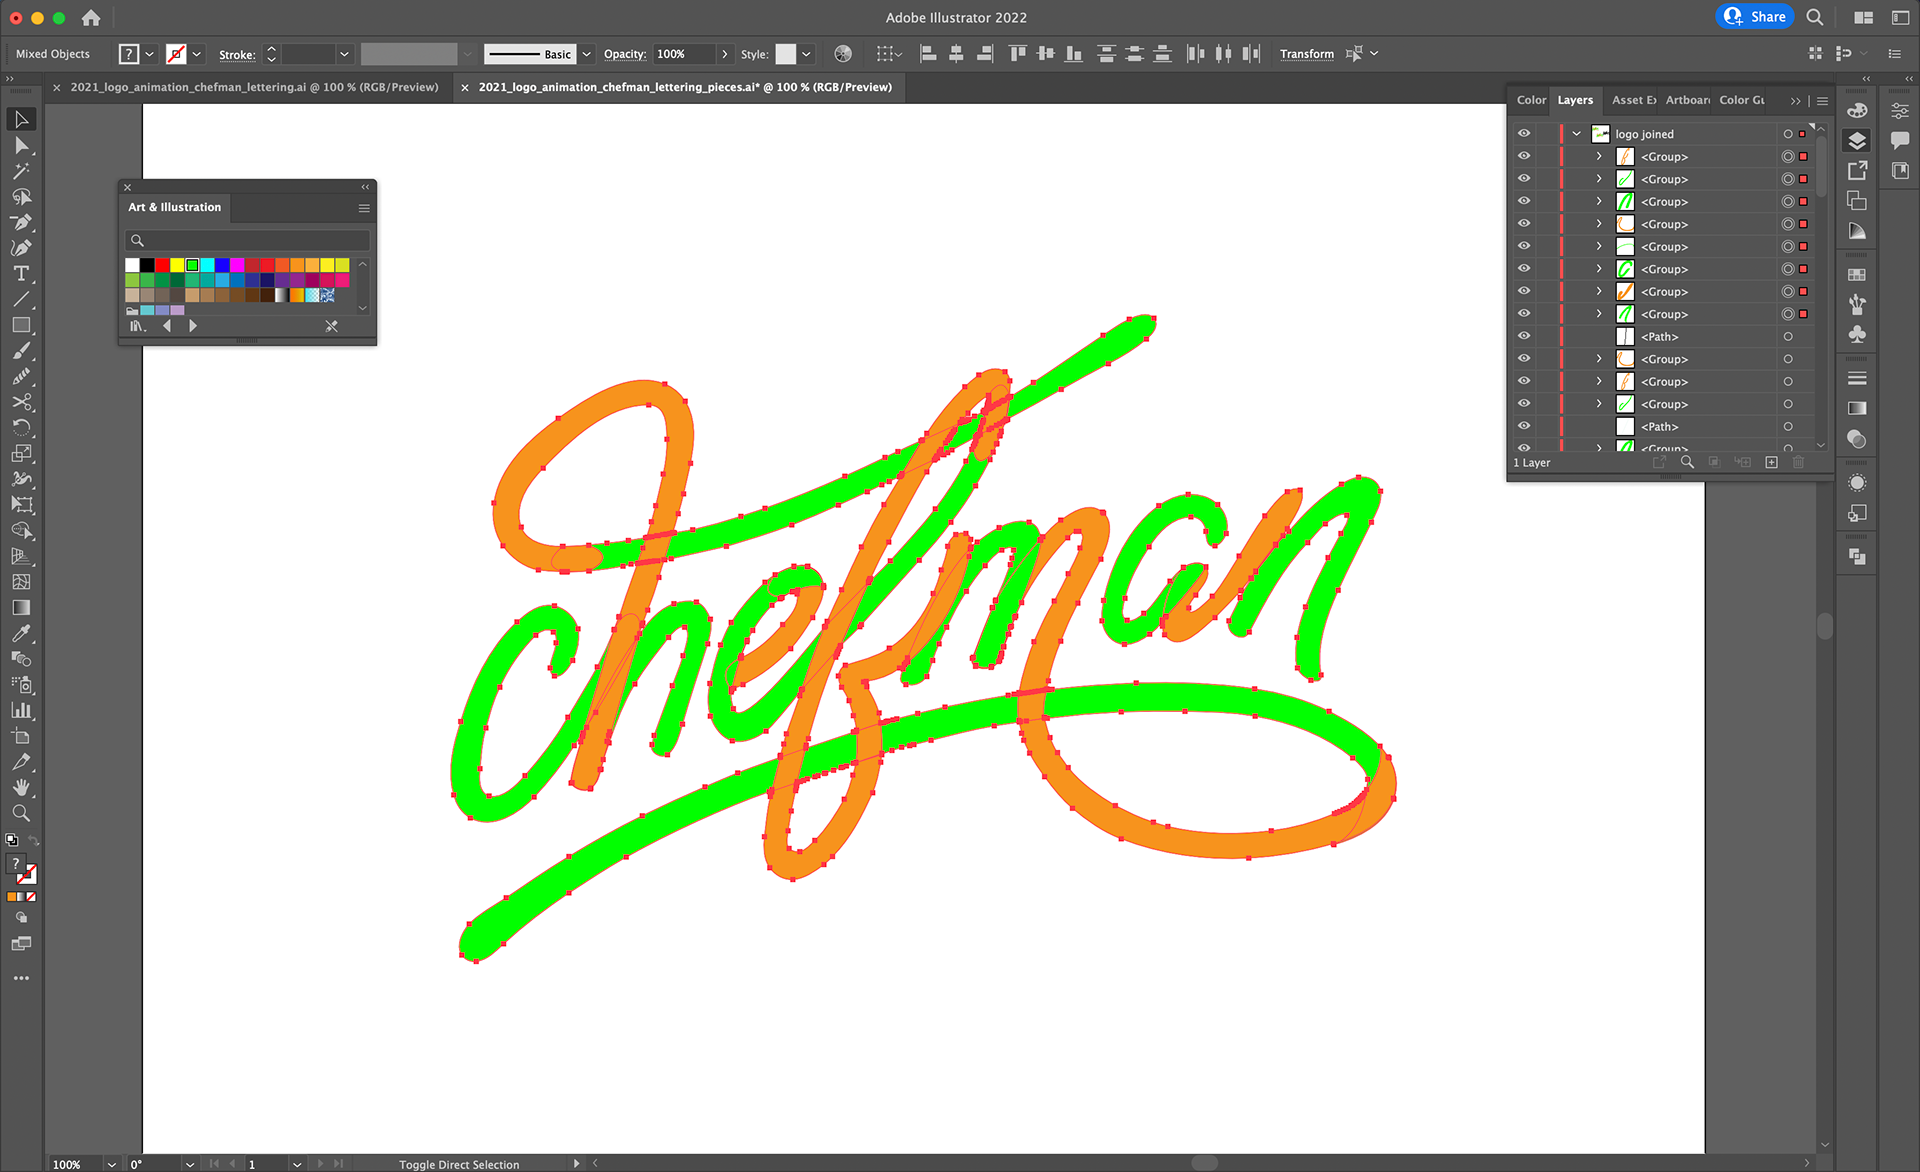Toggle visibility of Group row directly below logo joined
1920x1172 pixels.
click(1524, 156)
